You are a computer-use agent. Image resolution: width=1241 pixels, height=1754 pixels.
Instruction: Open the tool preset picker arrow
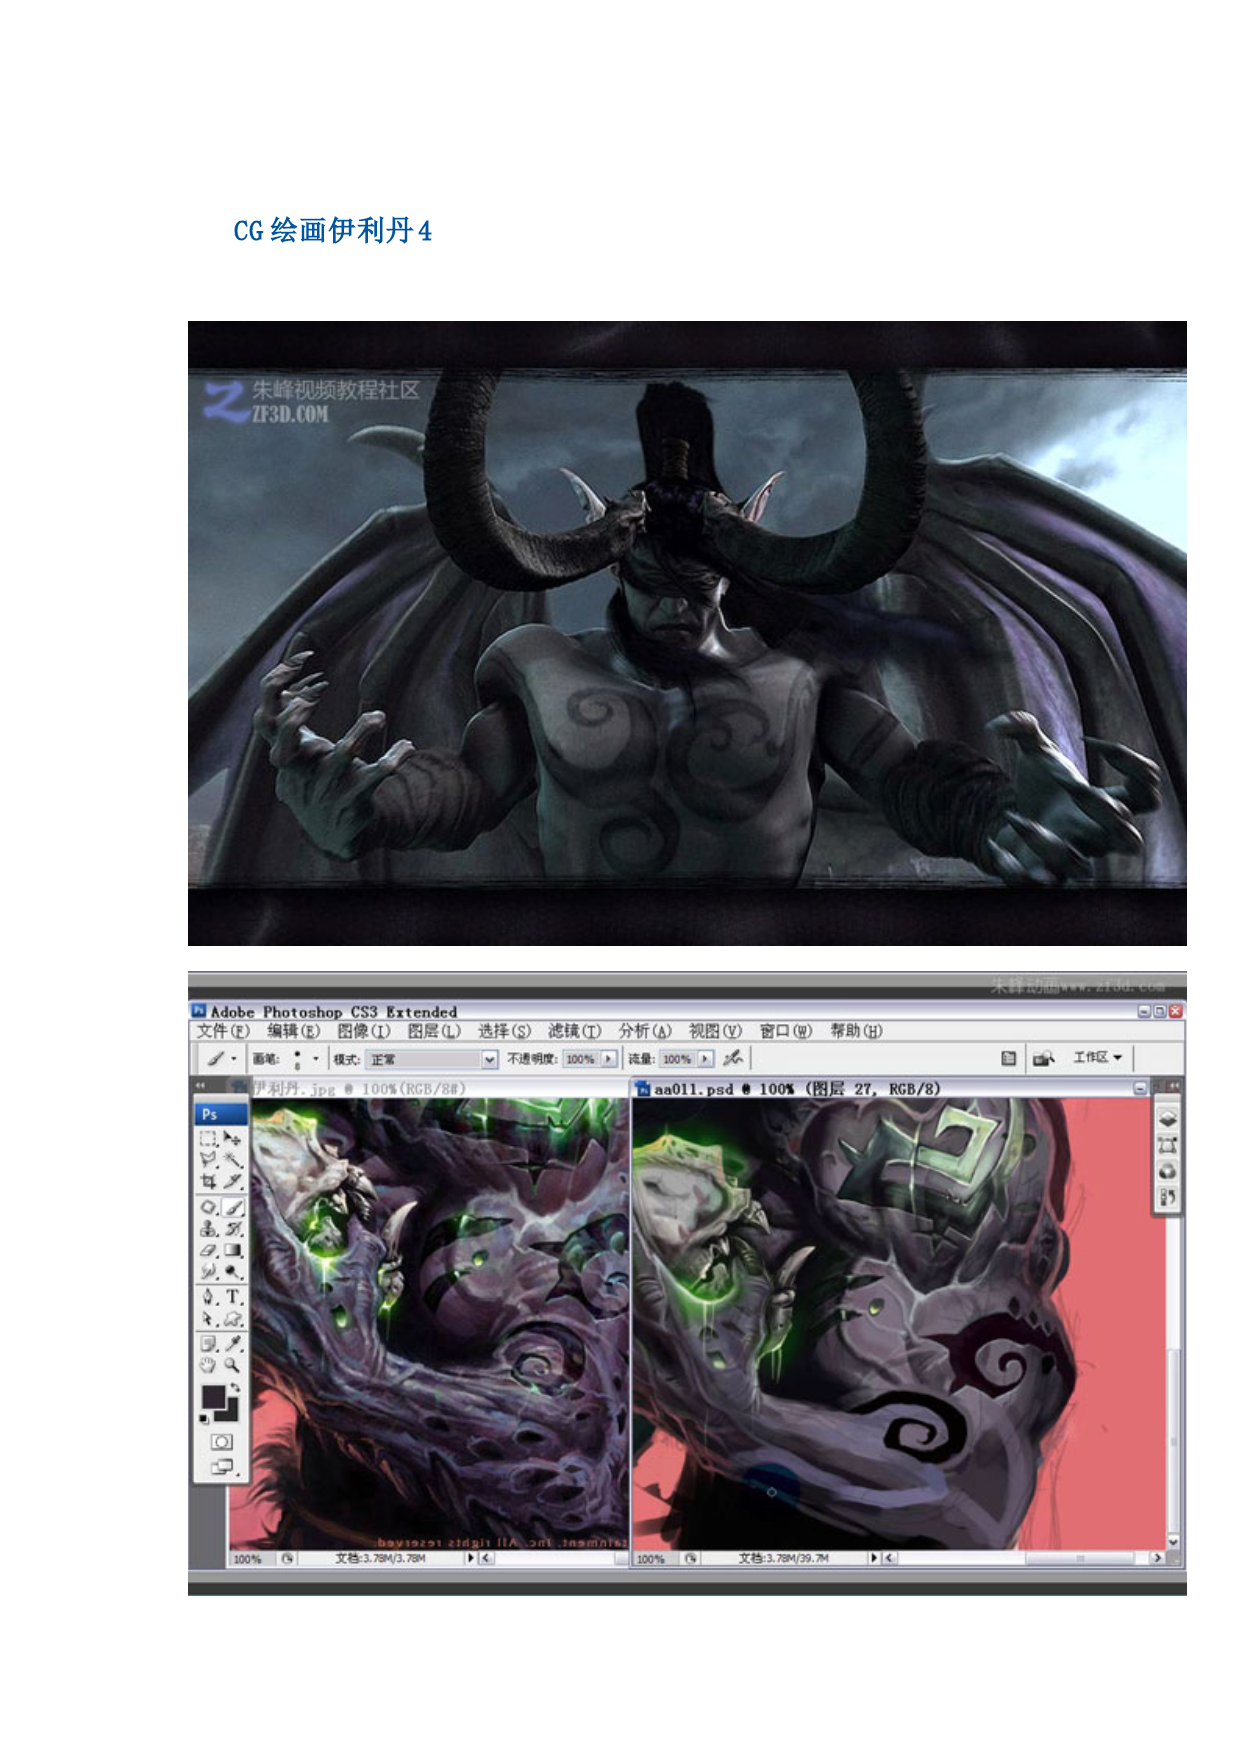tap(234, 1059)
